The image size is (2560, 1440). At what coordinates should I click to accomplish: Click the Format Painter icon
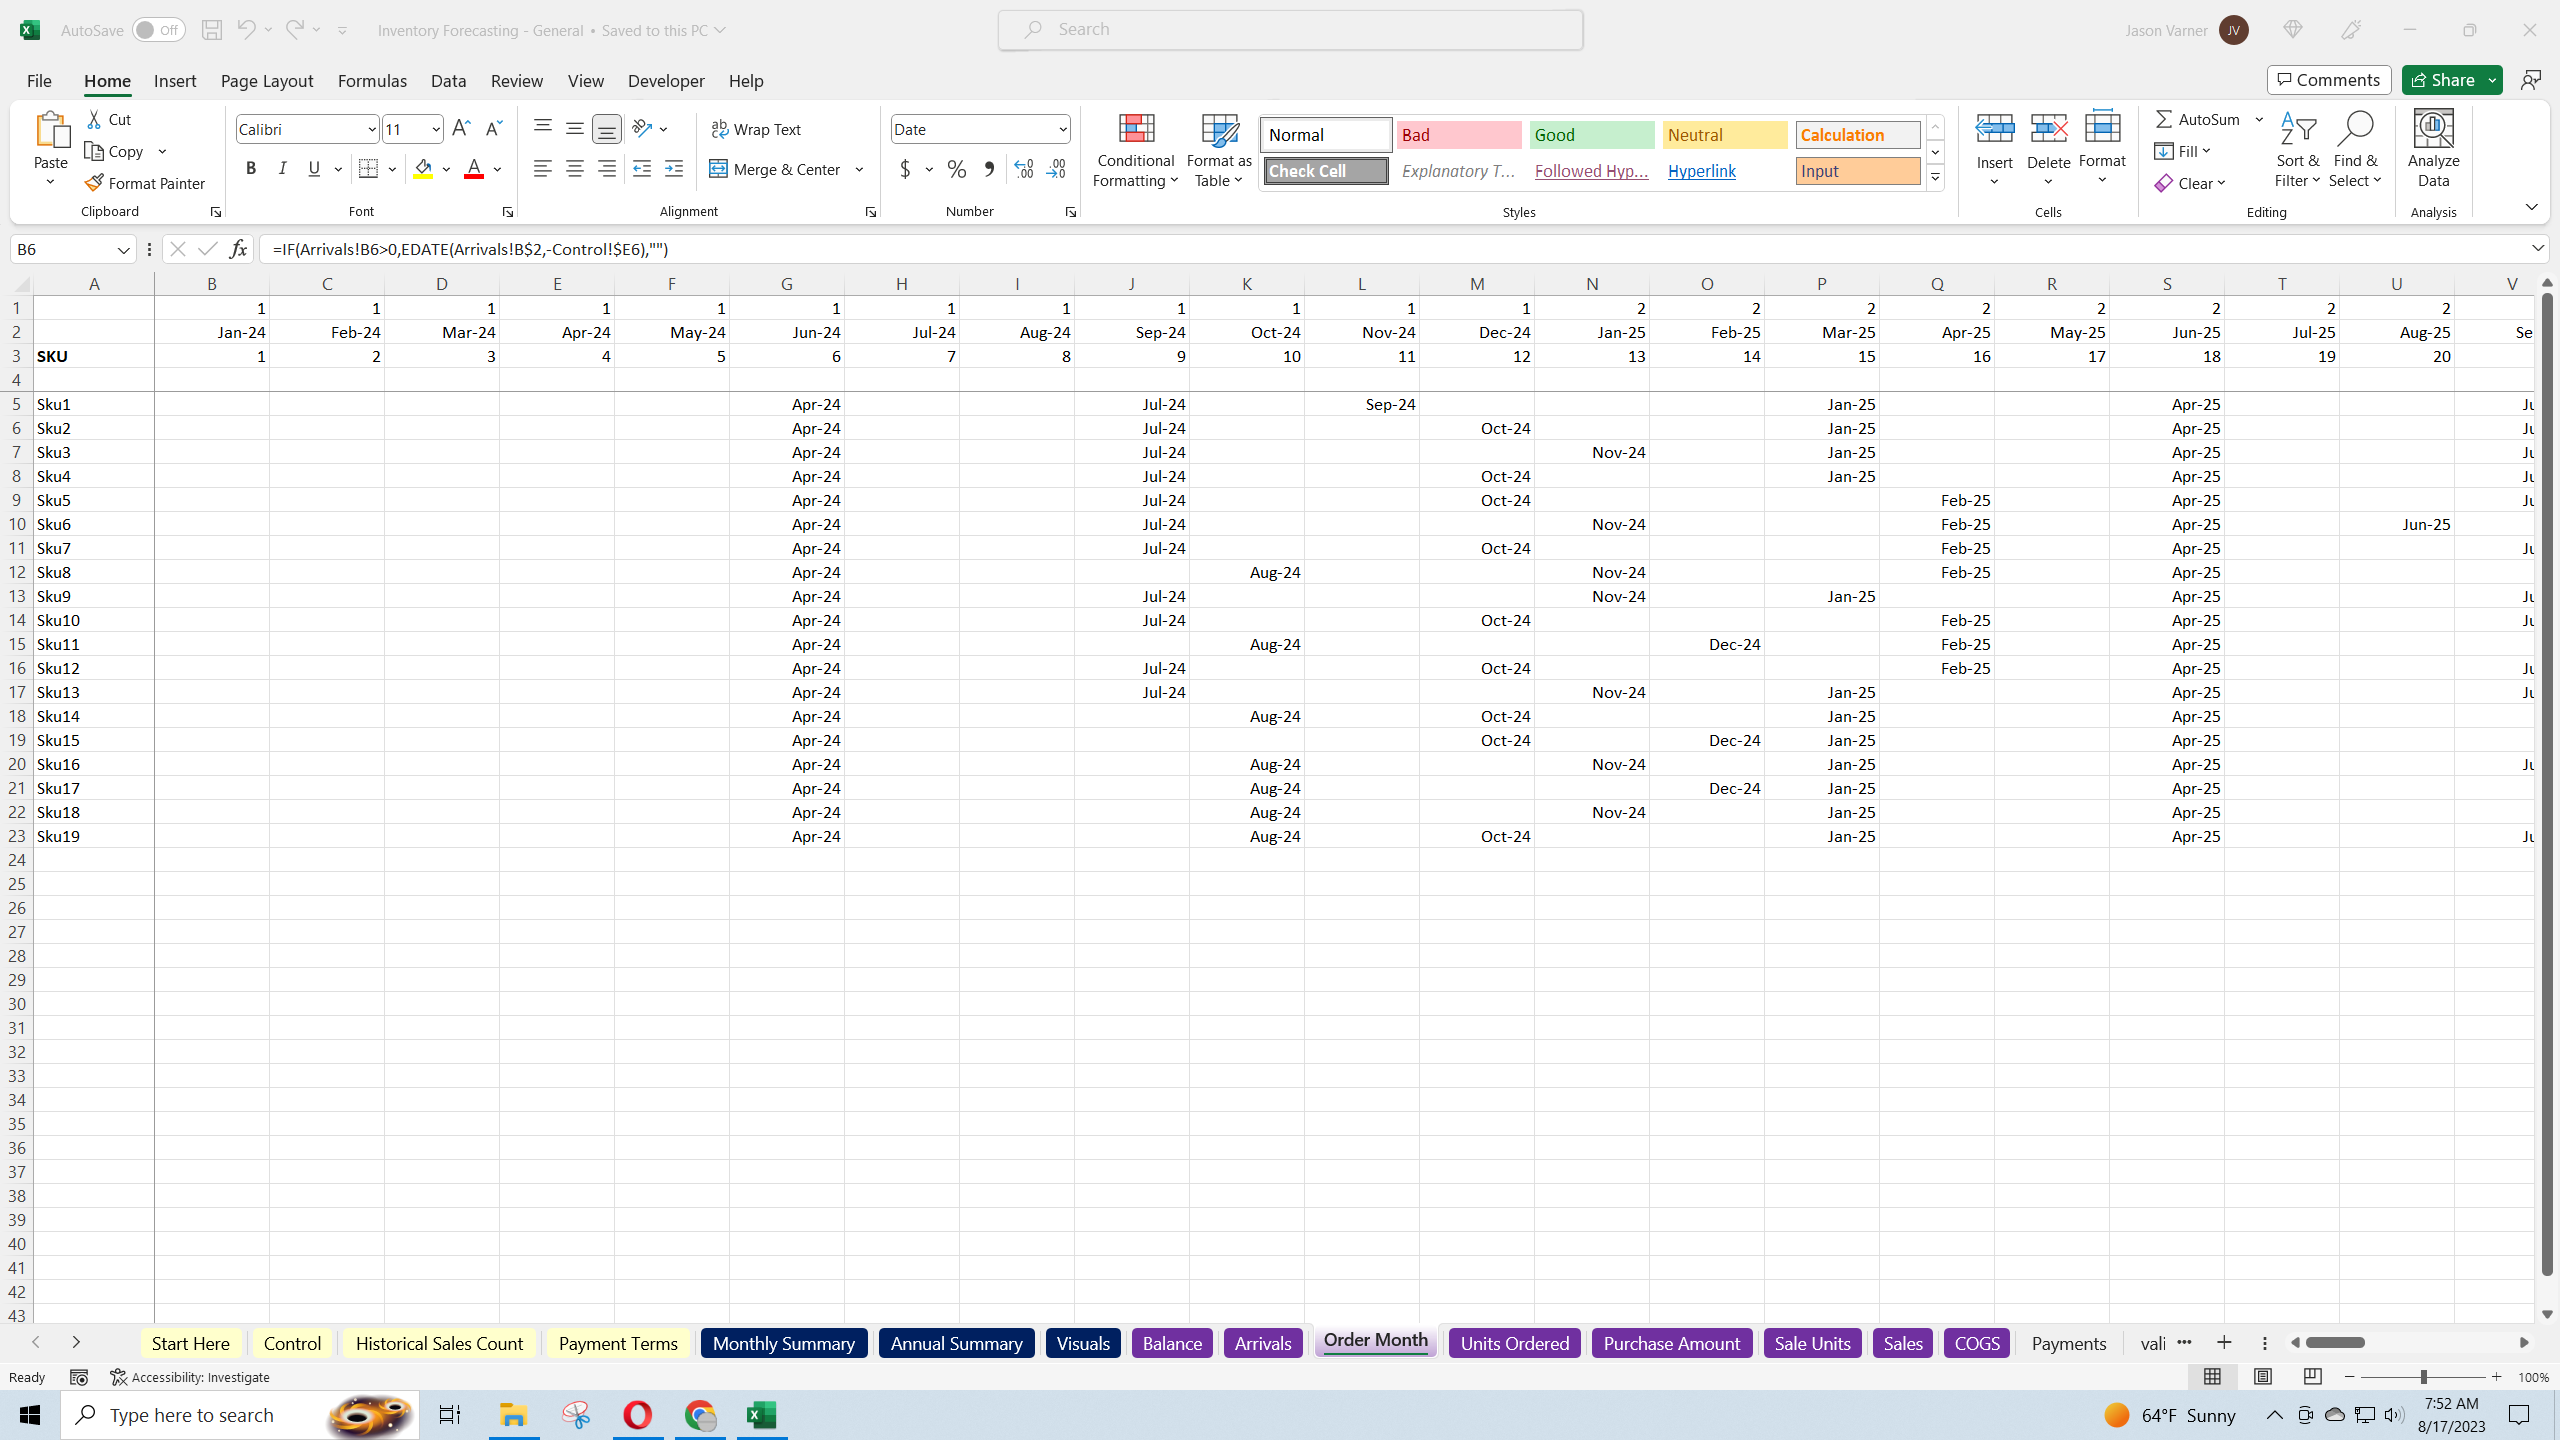(94, 183)
